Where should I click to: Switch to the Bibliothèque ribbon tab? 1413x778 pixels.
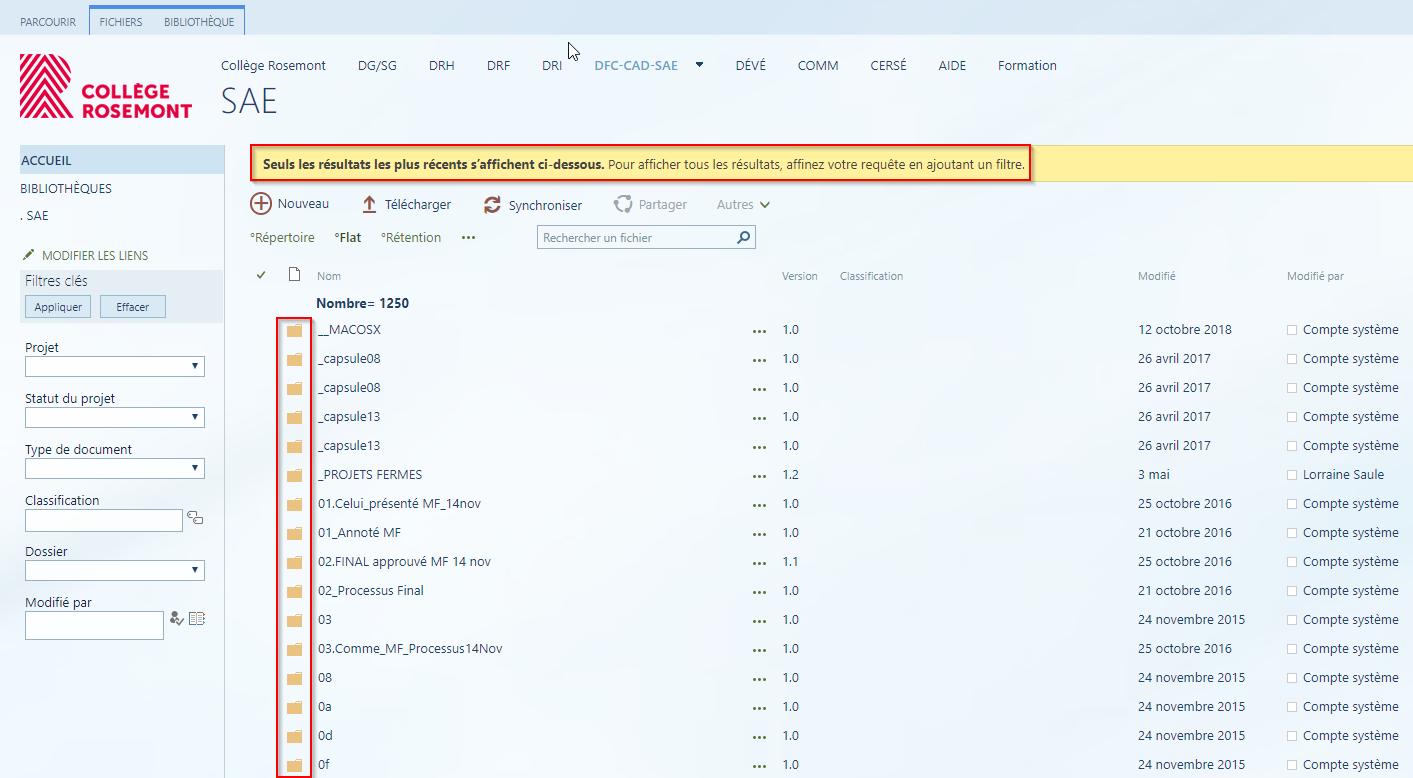[x=199, y=22]
